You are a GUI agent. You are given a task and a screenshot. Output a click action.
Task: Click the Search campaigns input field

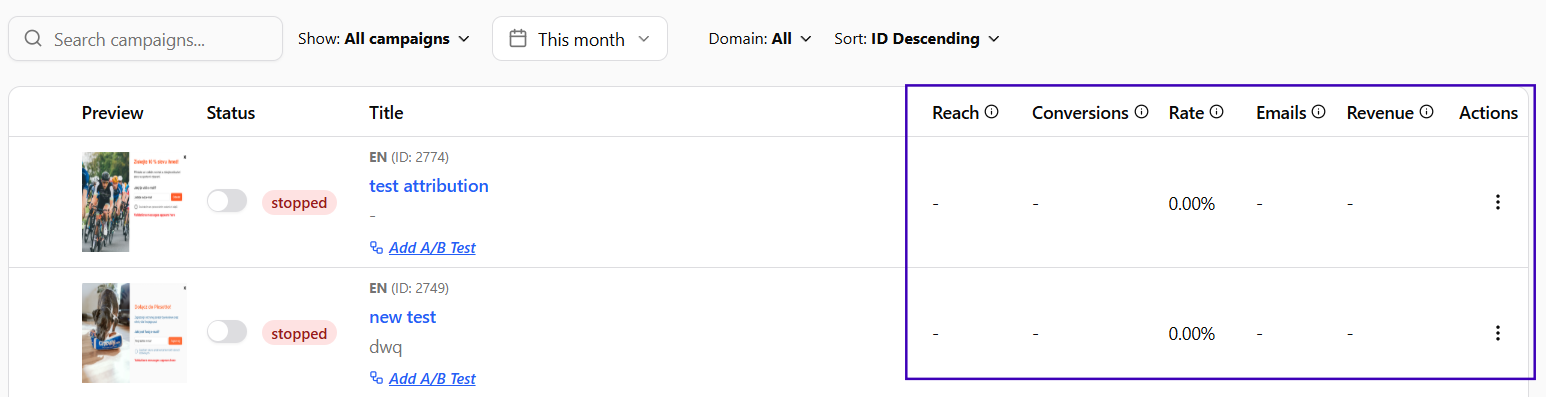(145, 39)
